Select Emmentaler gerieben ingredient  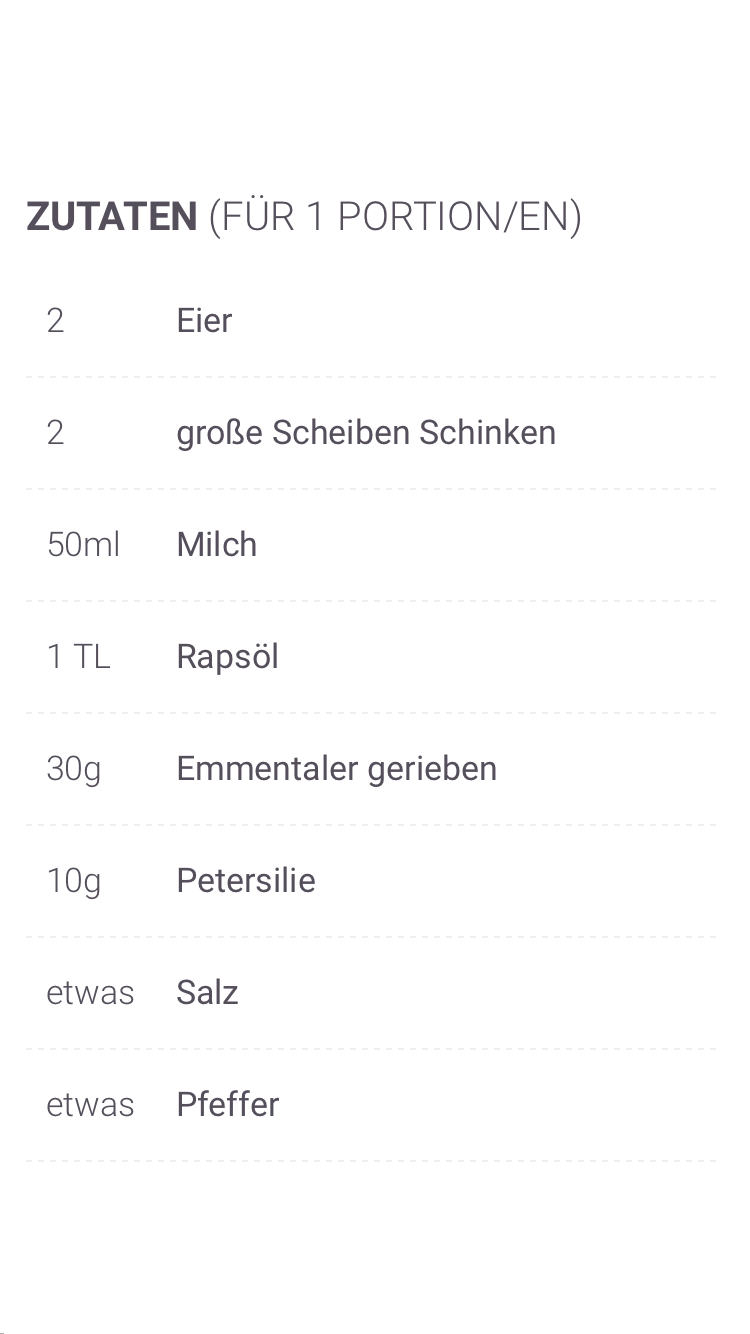pyautogui.click(x=336, y=769)
